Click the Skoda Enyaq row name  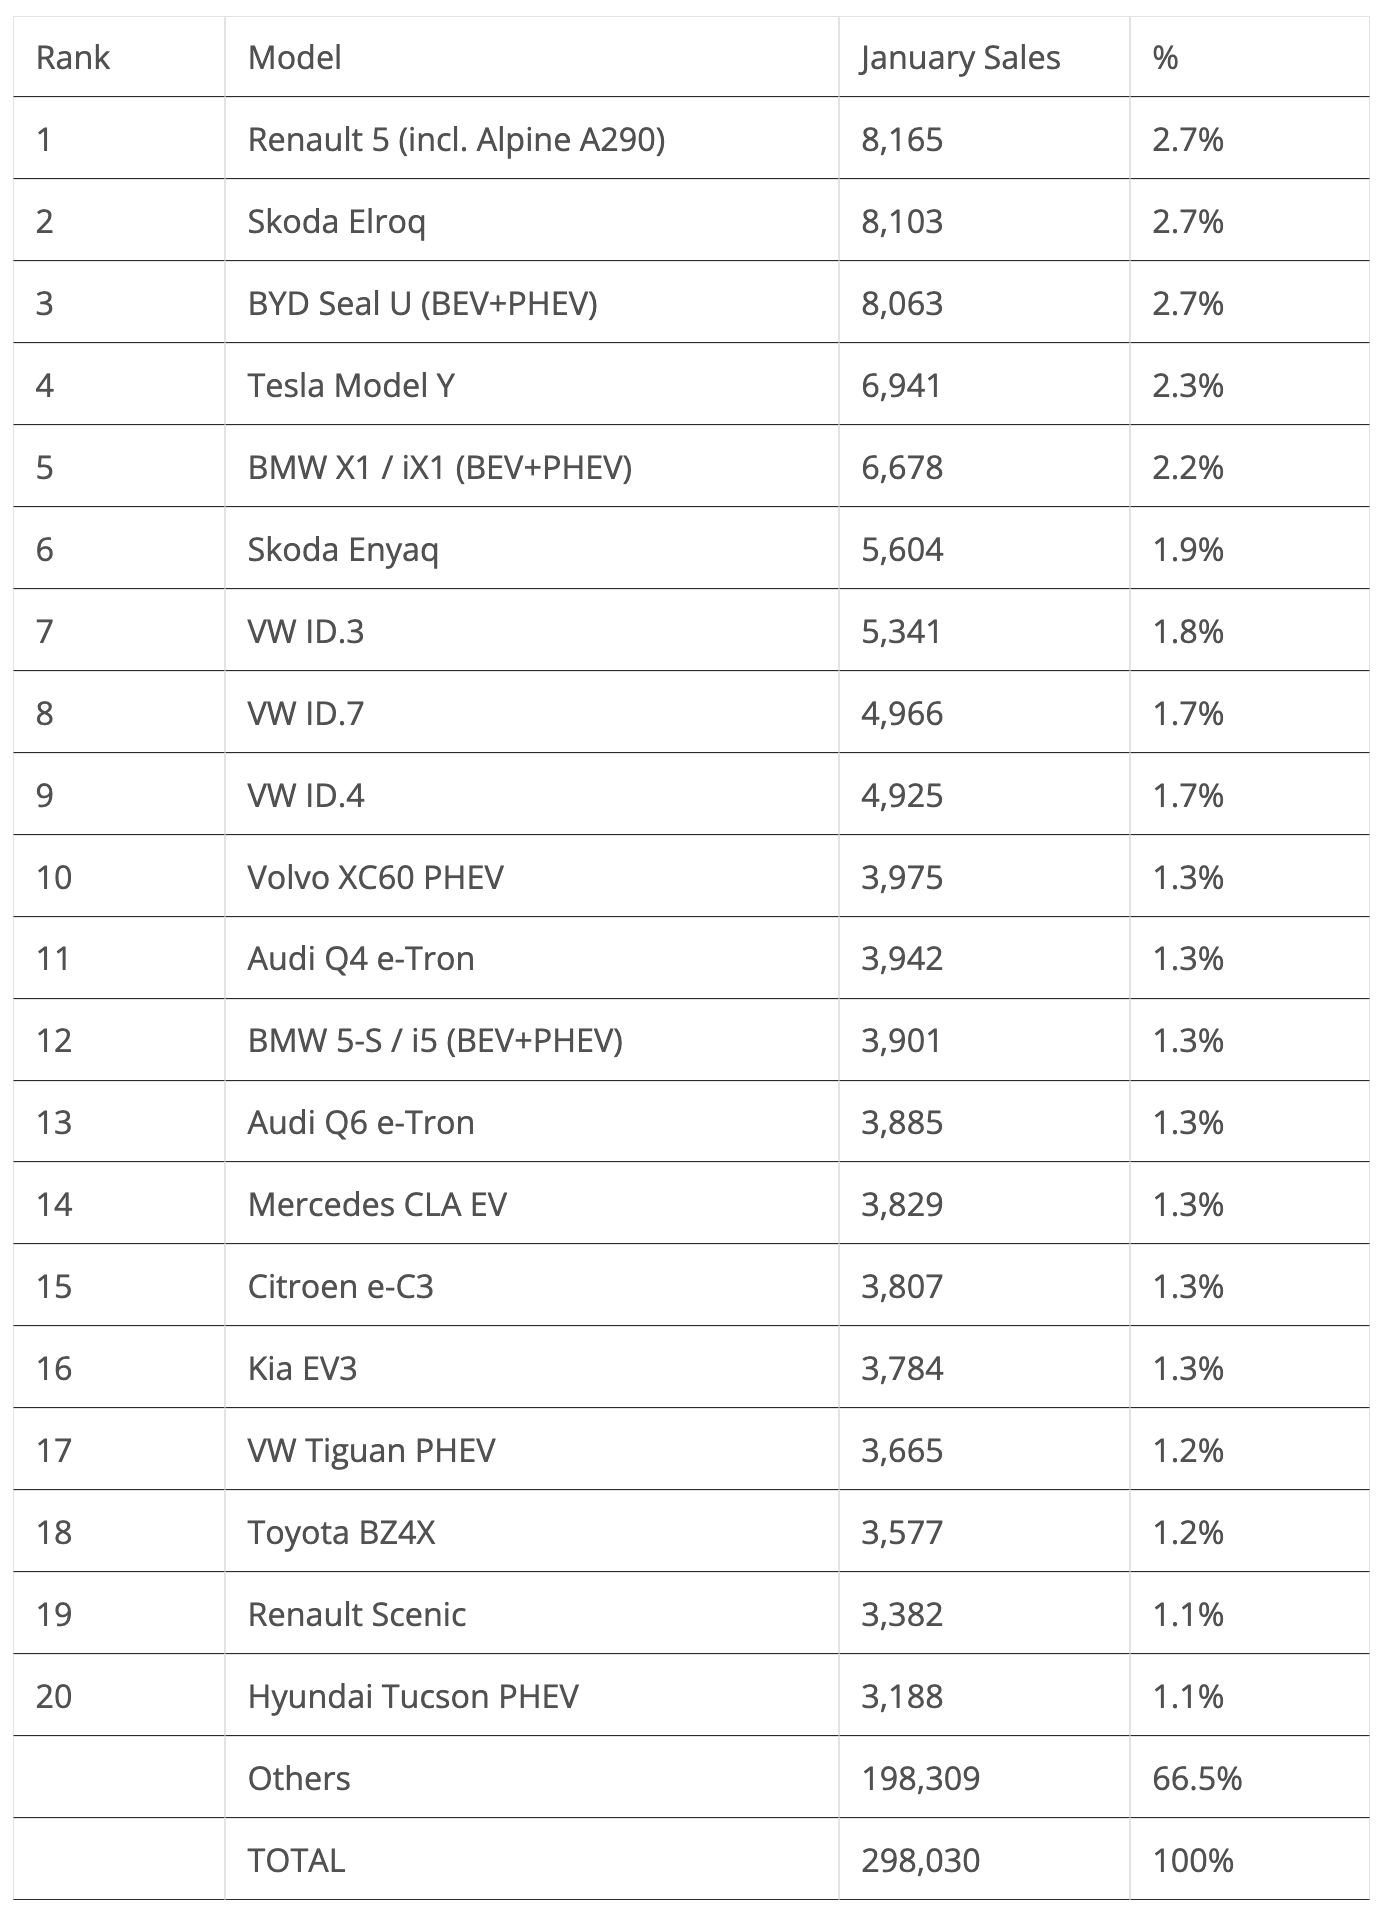(343, 549)
